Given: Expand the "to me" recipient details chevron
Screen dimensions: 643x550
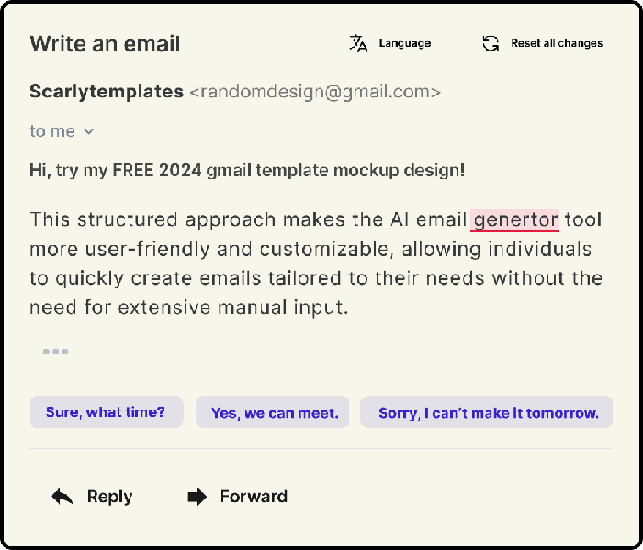Looking at the screenshot, I should [89, 131].
